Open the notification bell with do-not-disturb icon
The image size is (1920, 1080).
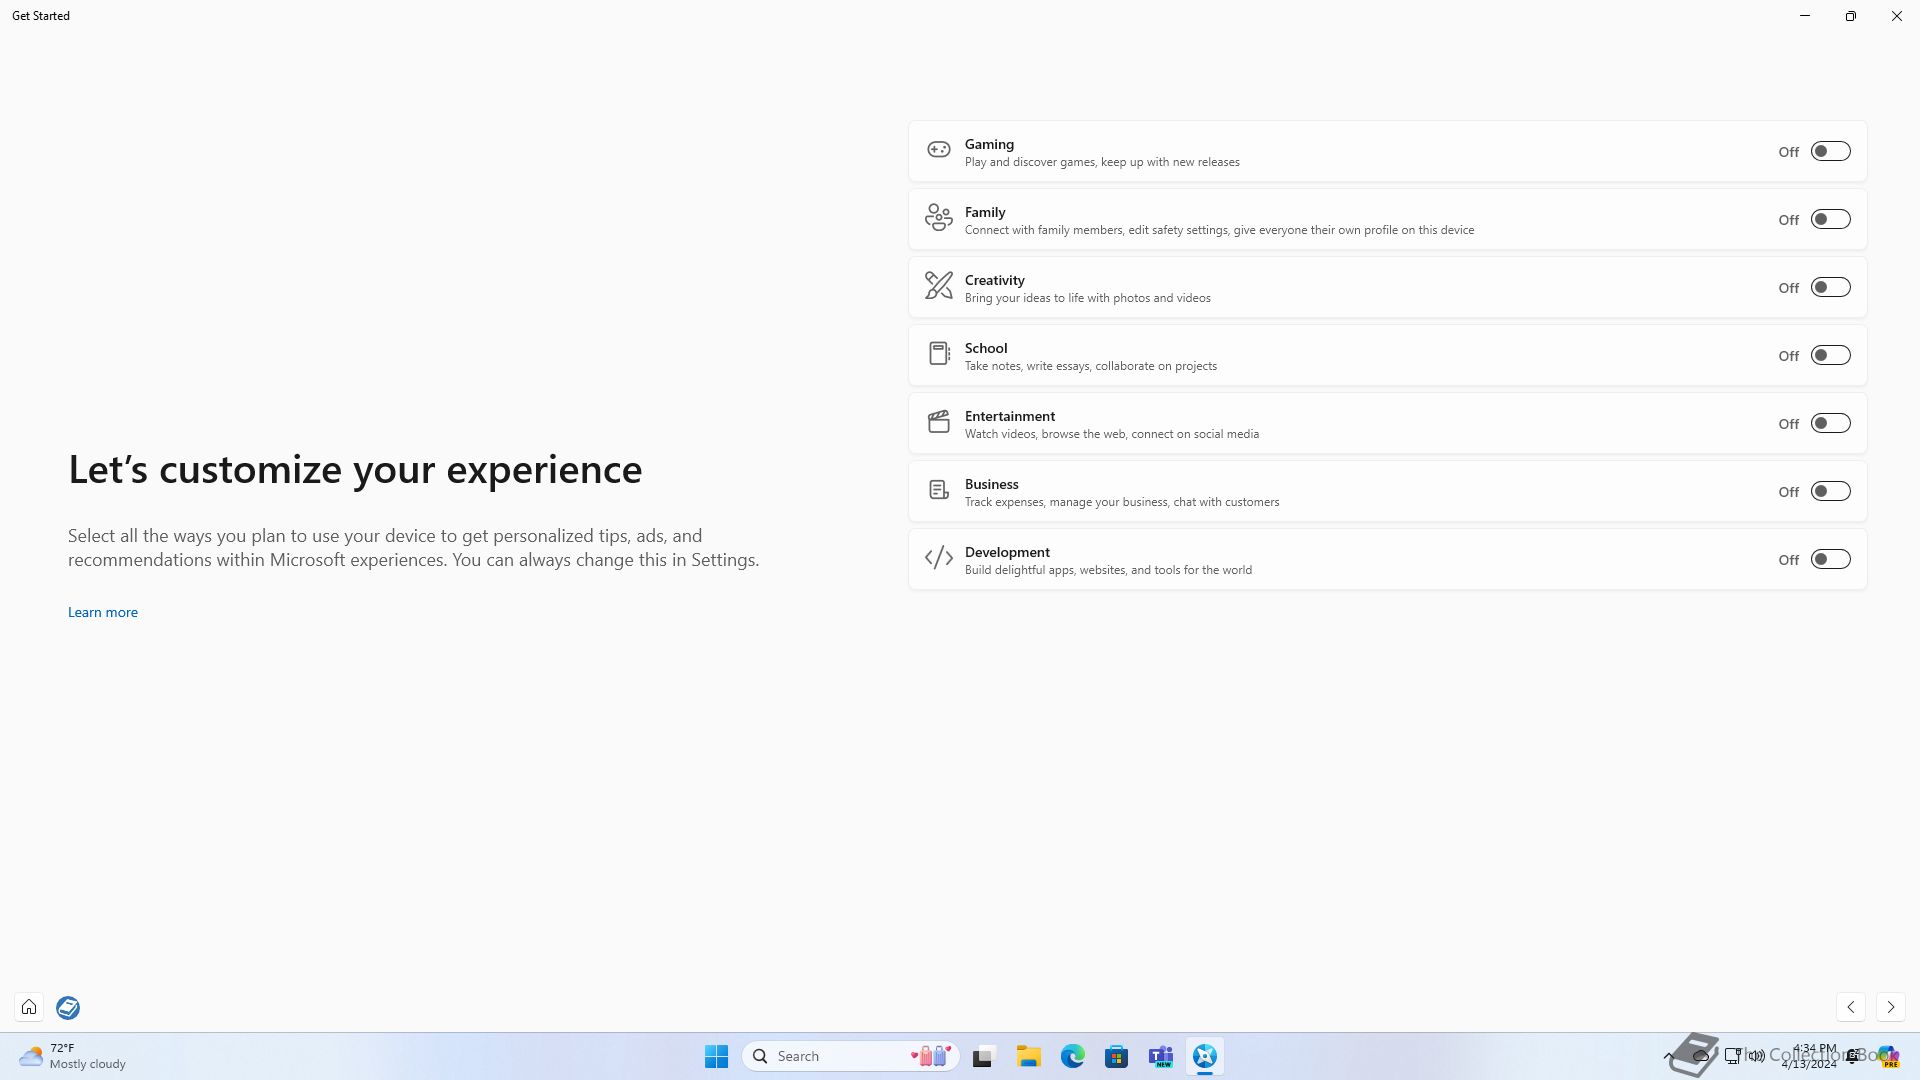point(1853,1056)
